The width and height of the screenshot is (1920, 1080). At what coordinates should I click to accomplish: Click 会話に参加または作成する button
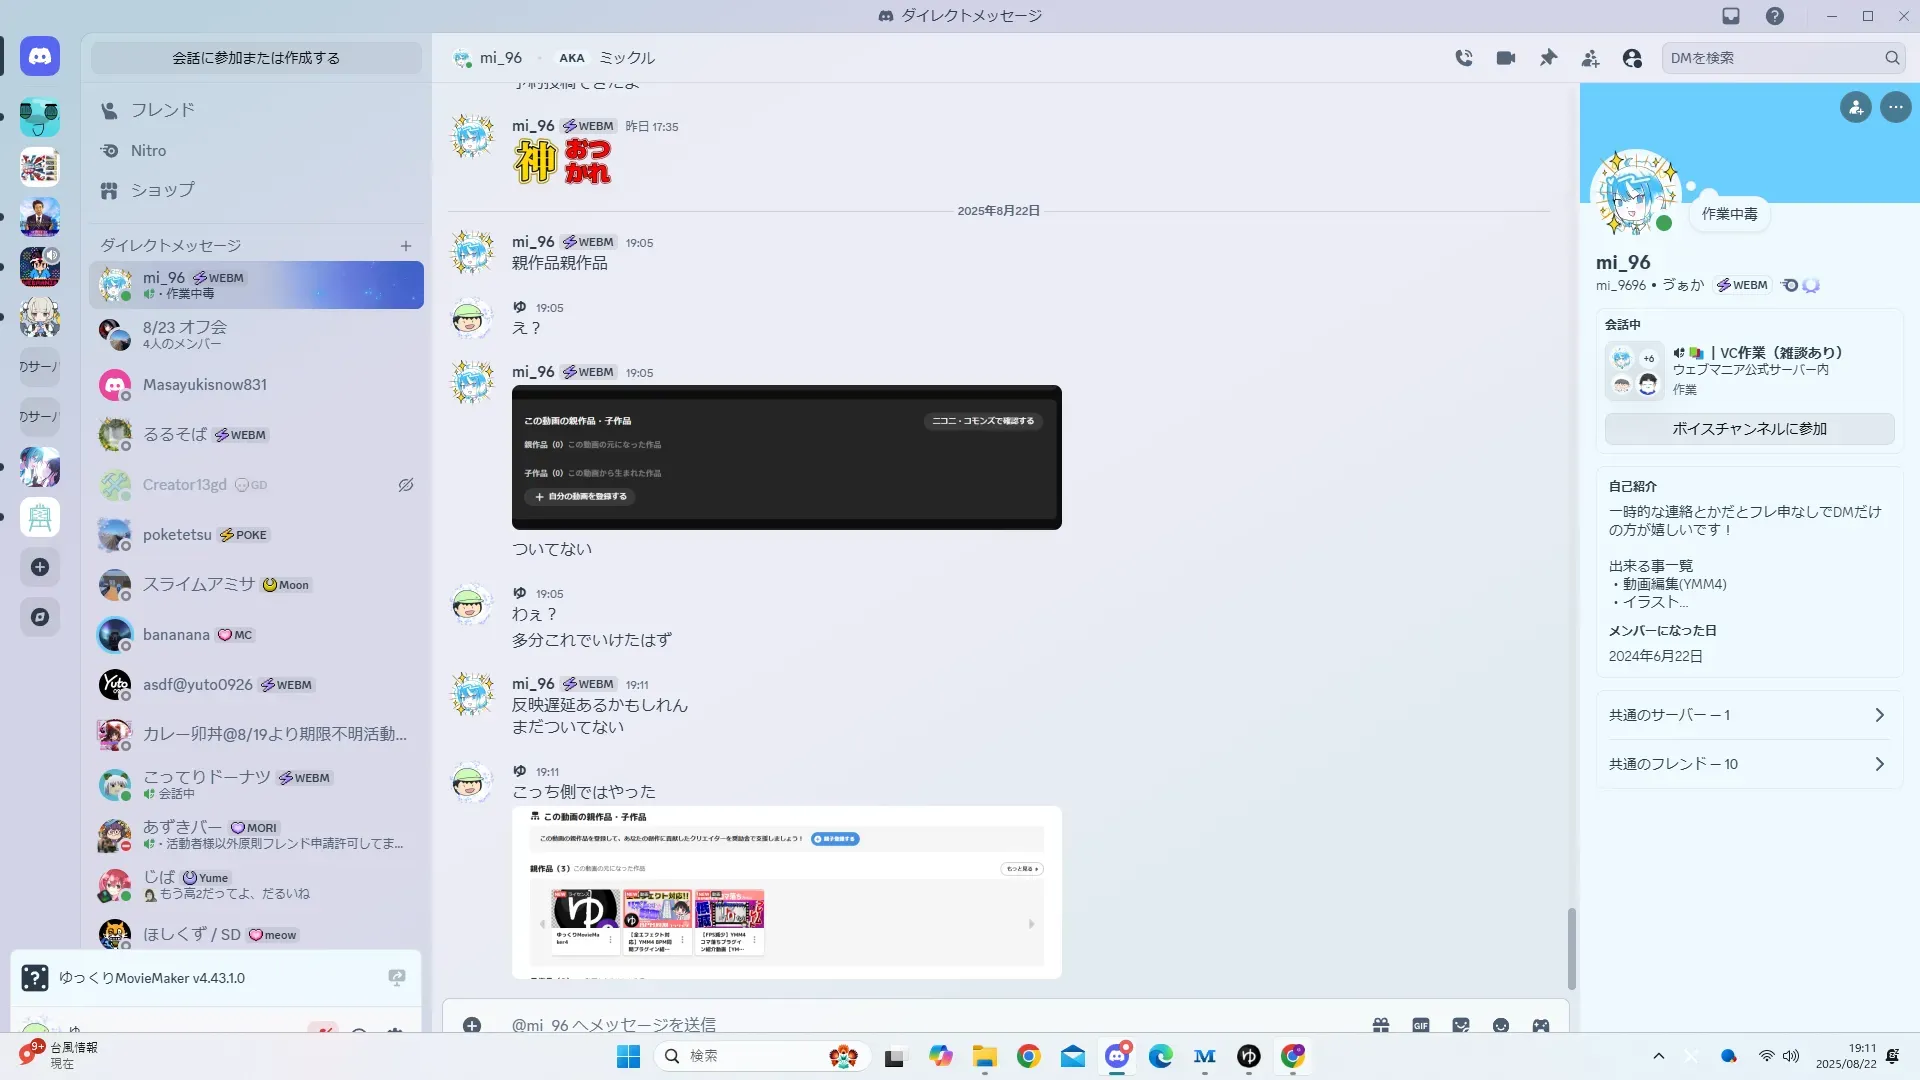256,58
